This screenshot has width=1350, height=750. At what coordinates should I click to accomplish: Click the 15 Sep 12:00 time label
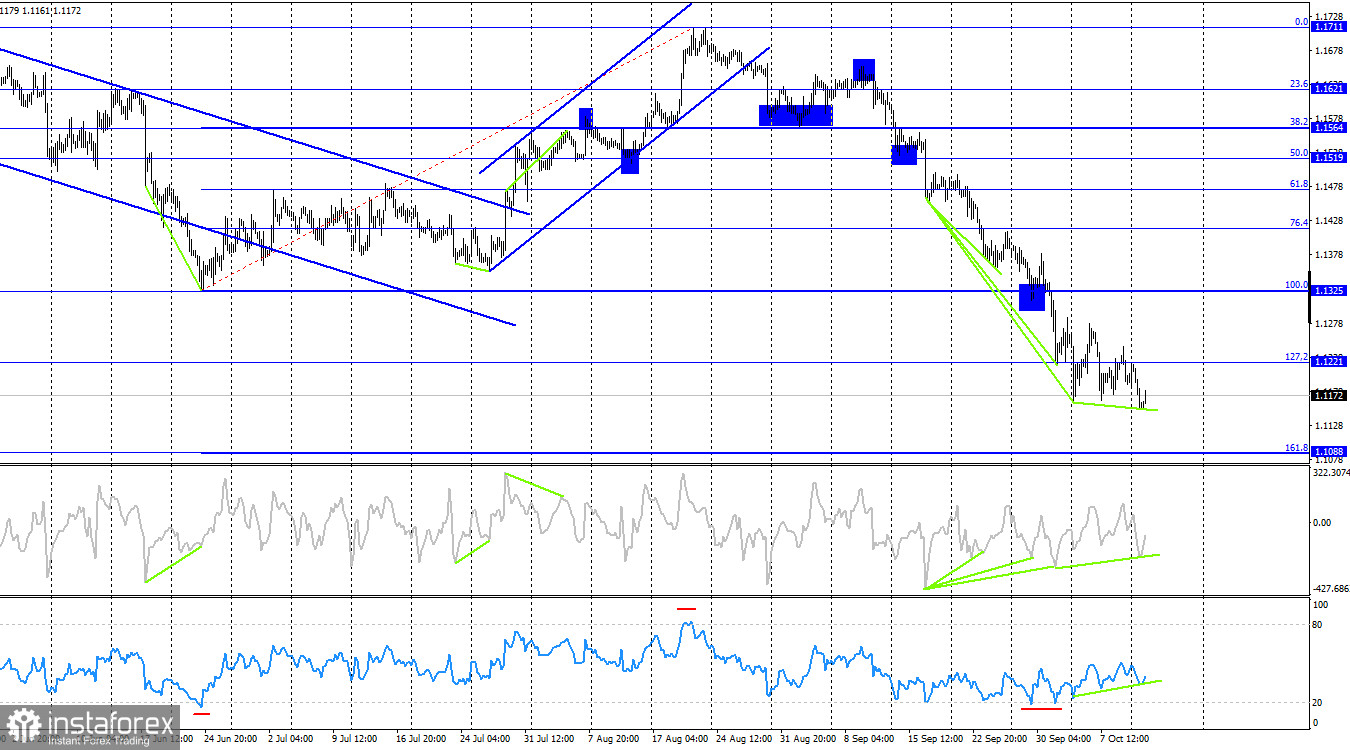point(936,739)
